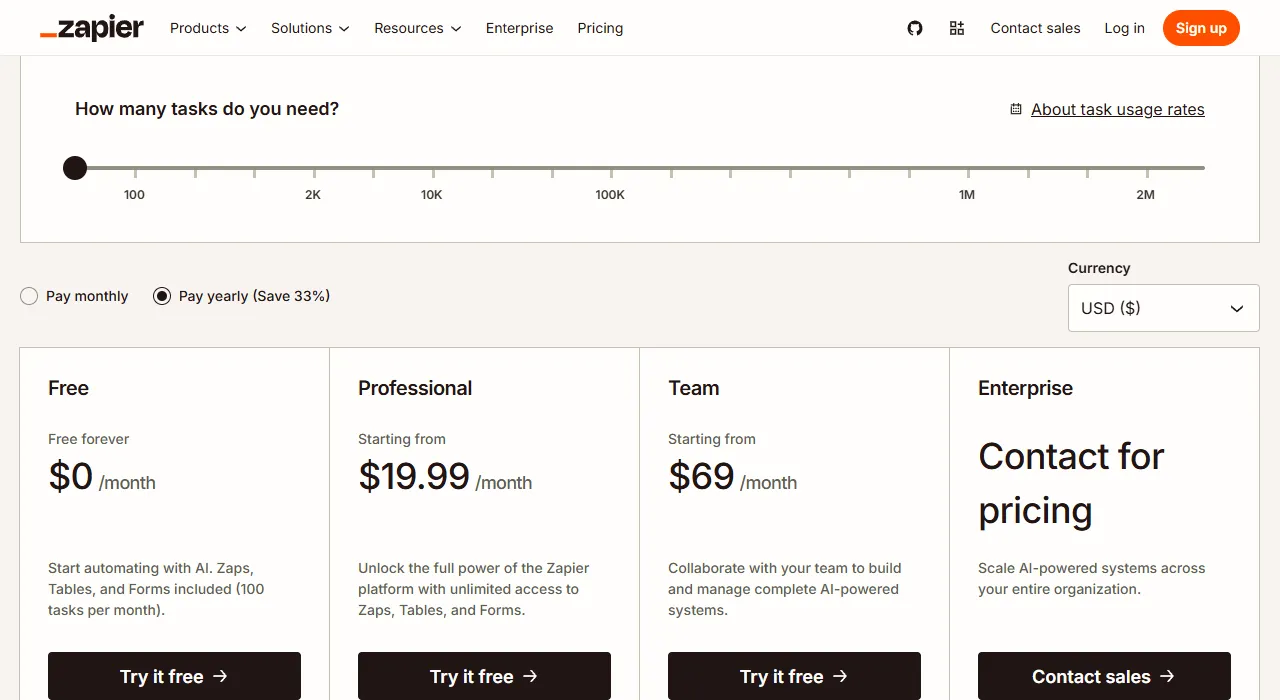Click calendar icon beside About task usage rates
The width and height of the screenshot is (1280, 700).
coord(1016,109)
